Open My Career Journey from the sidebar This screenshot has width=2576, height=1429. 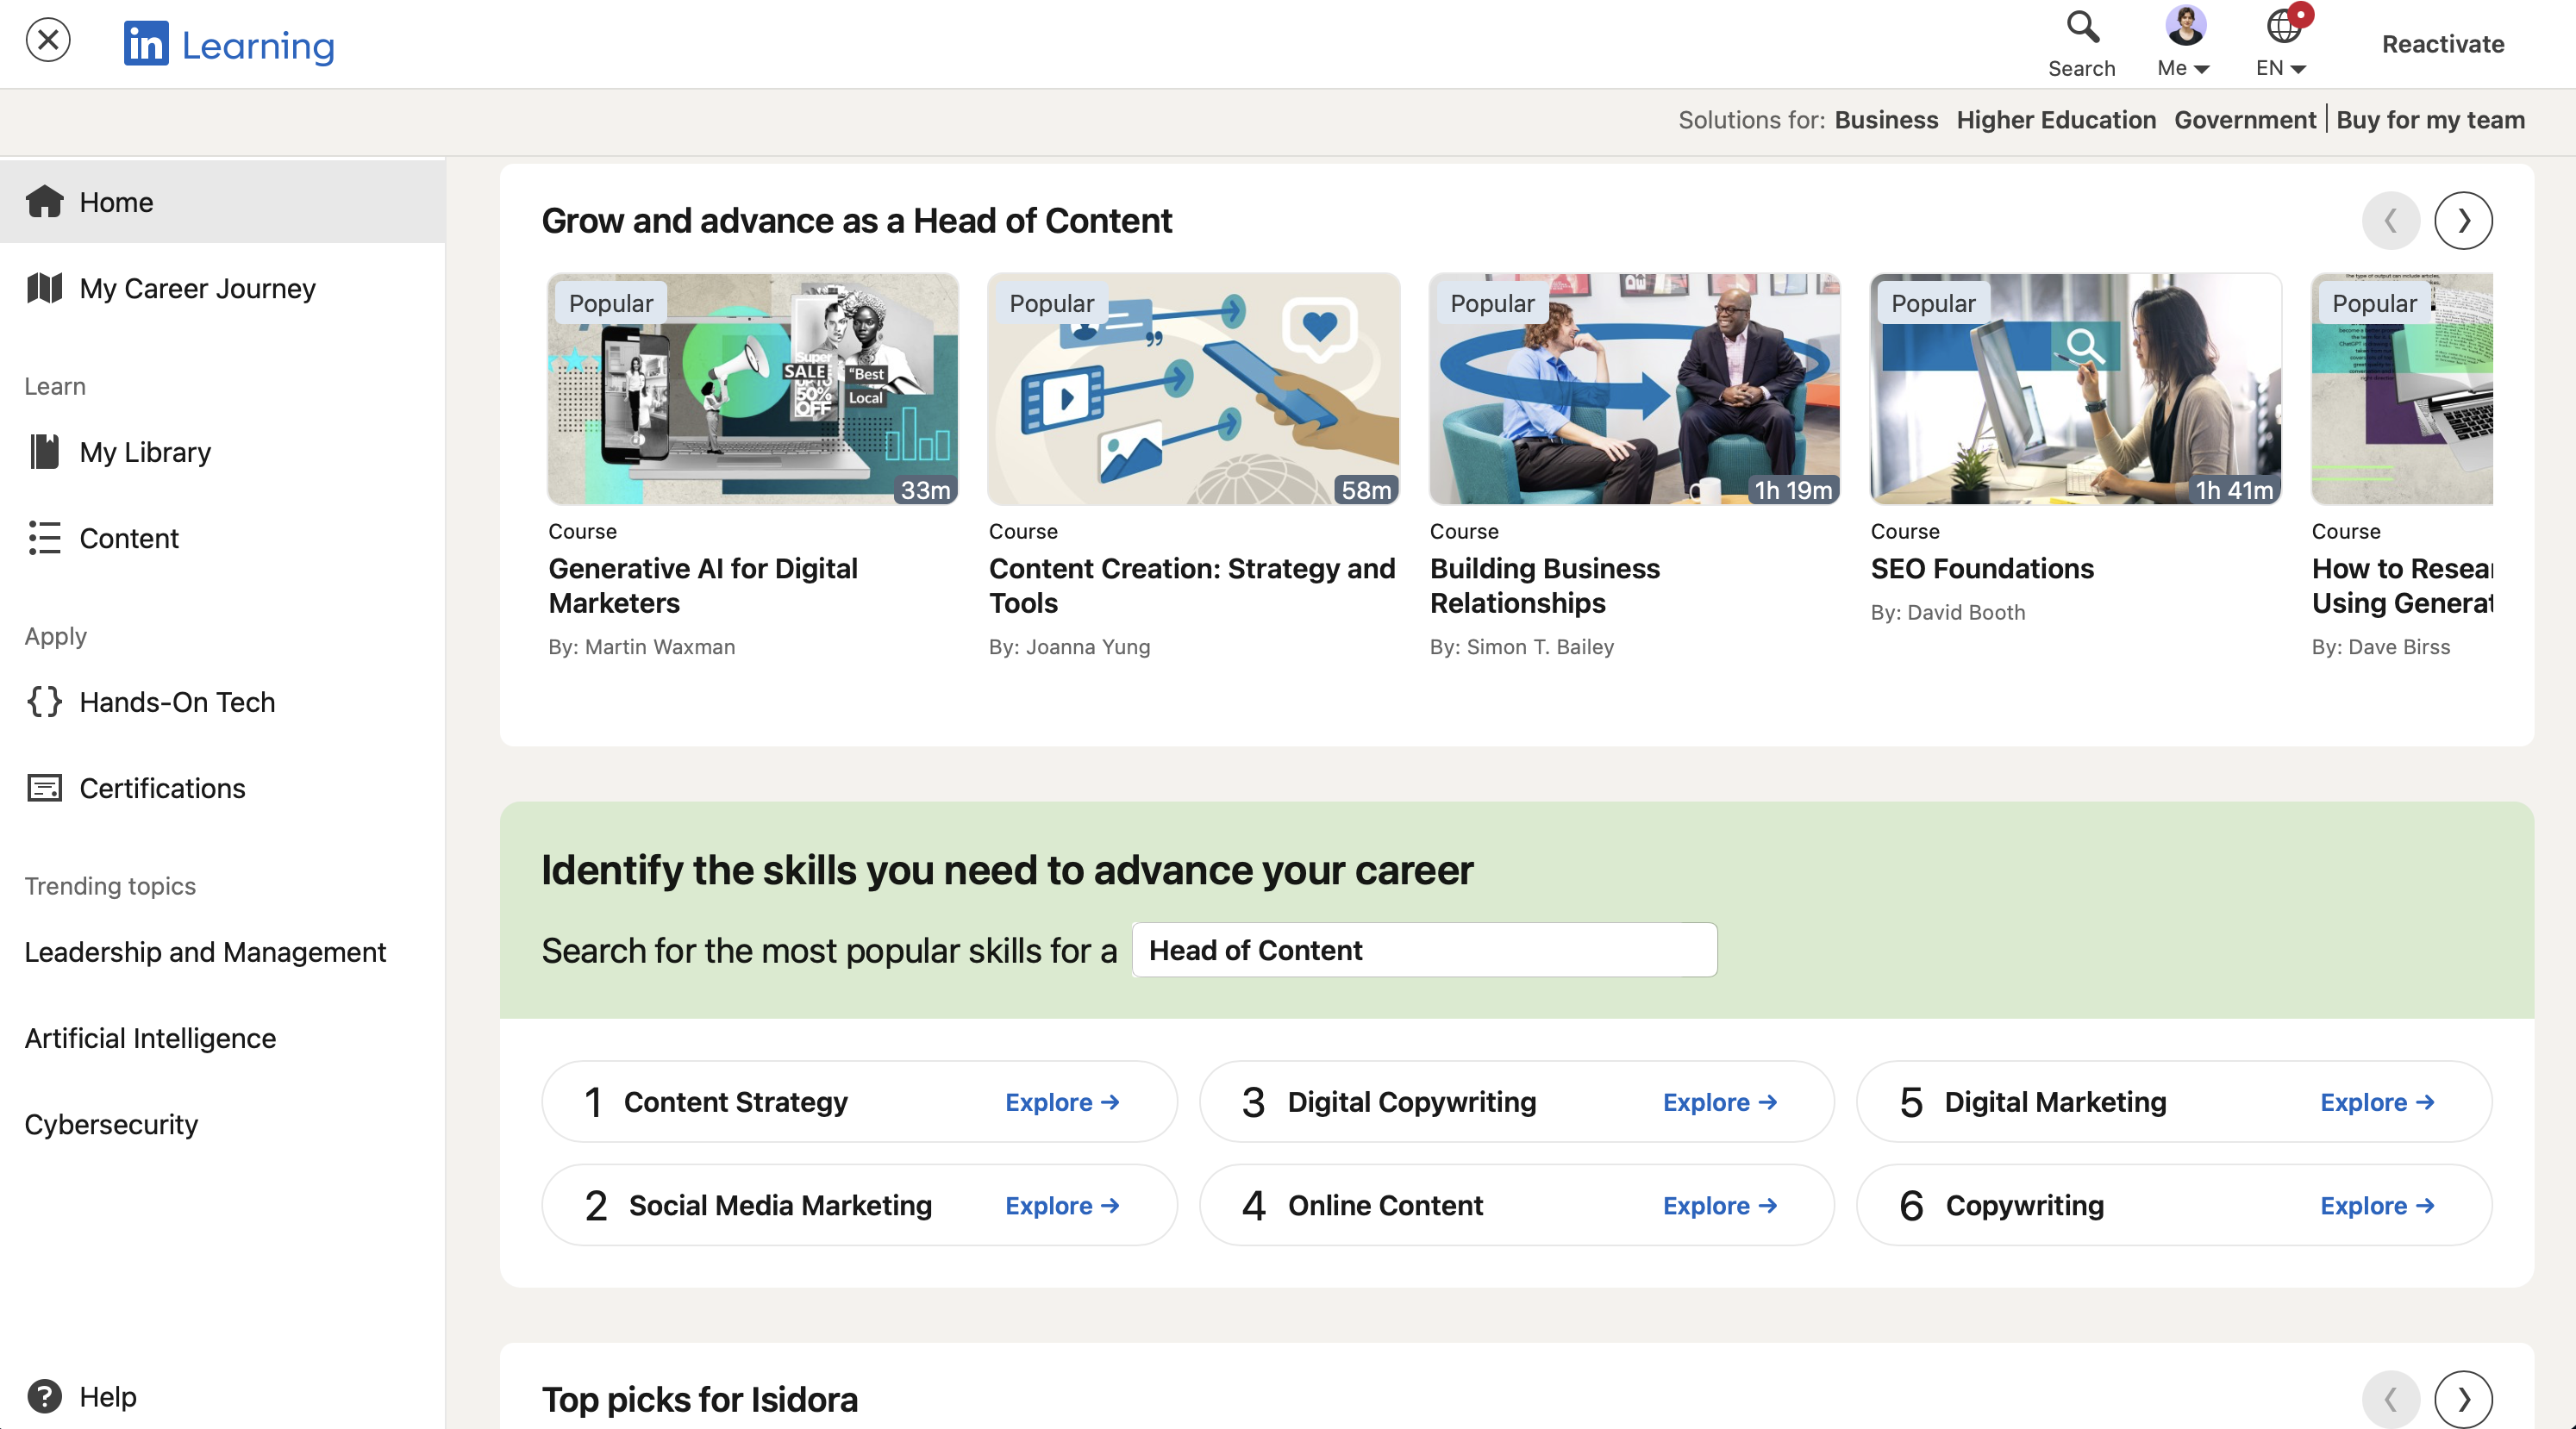(196, 288)
